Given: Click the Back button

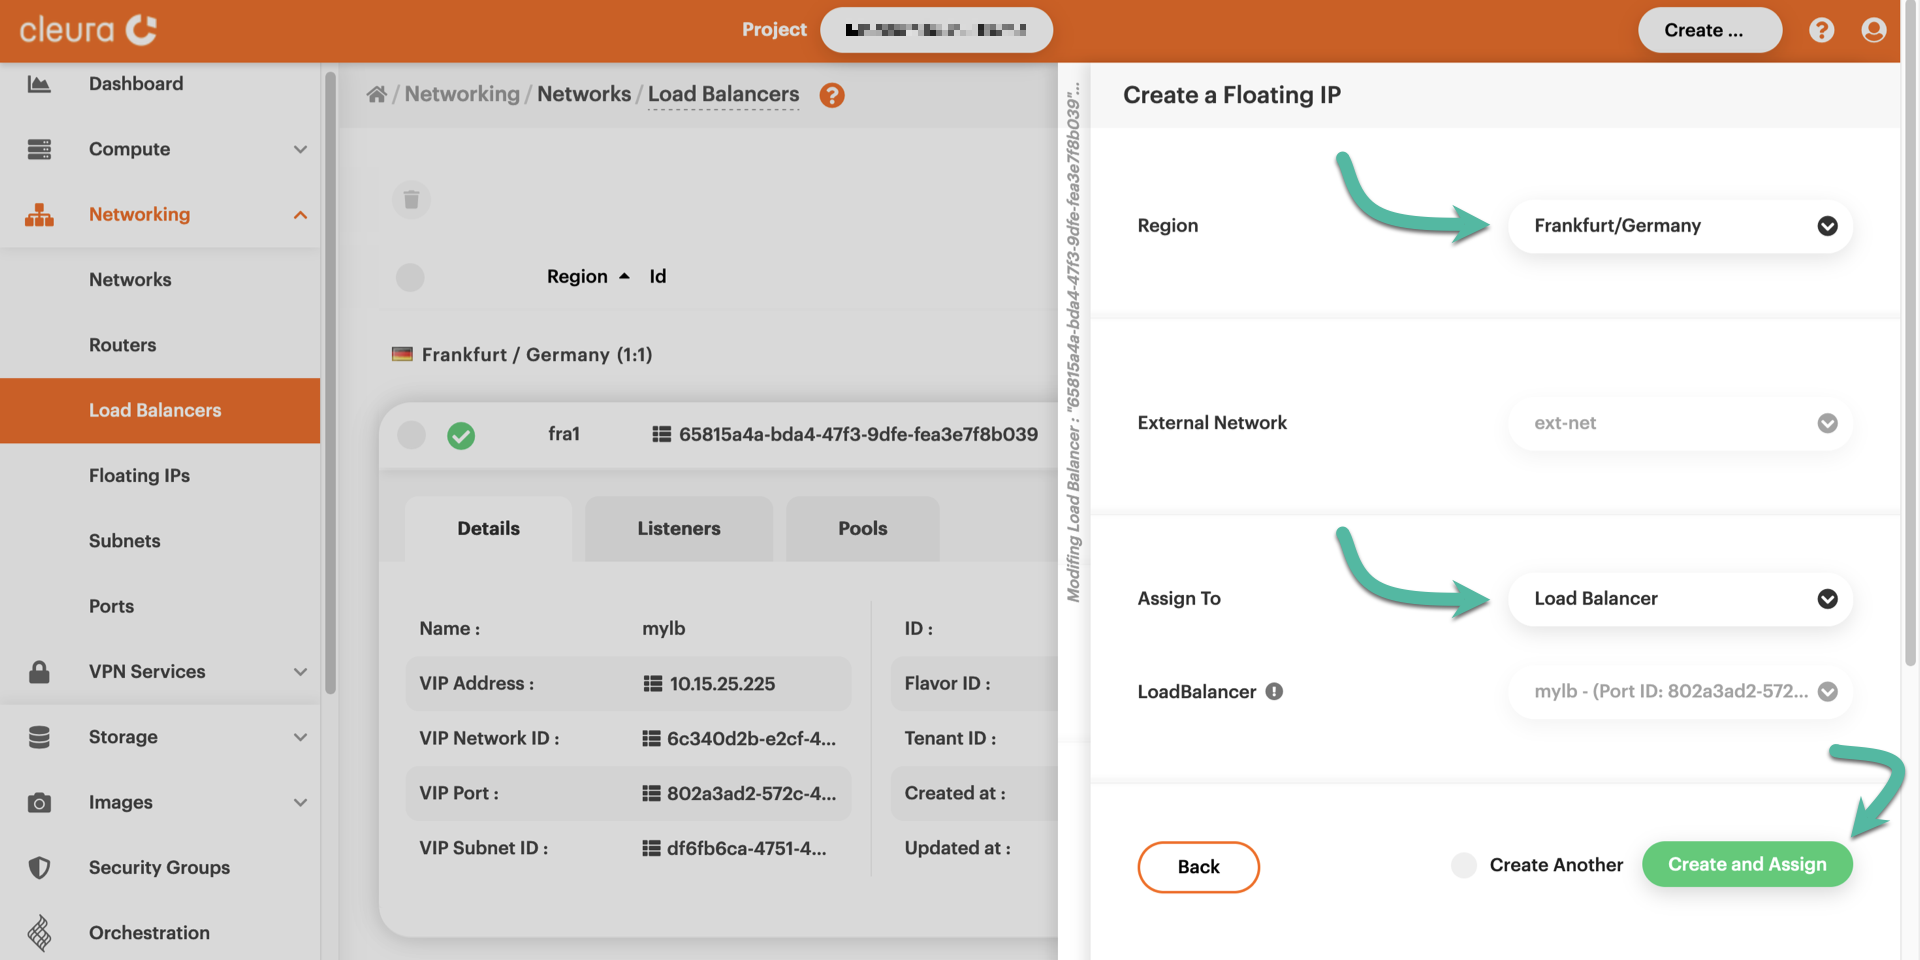Looking at the screenshot, I should (1198, 866).
